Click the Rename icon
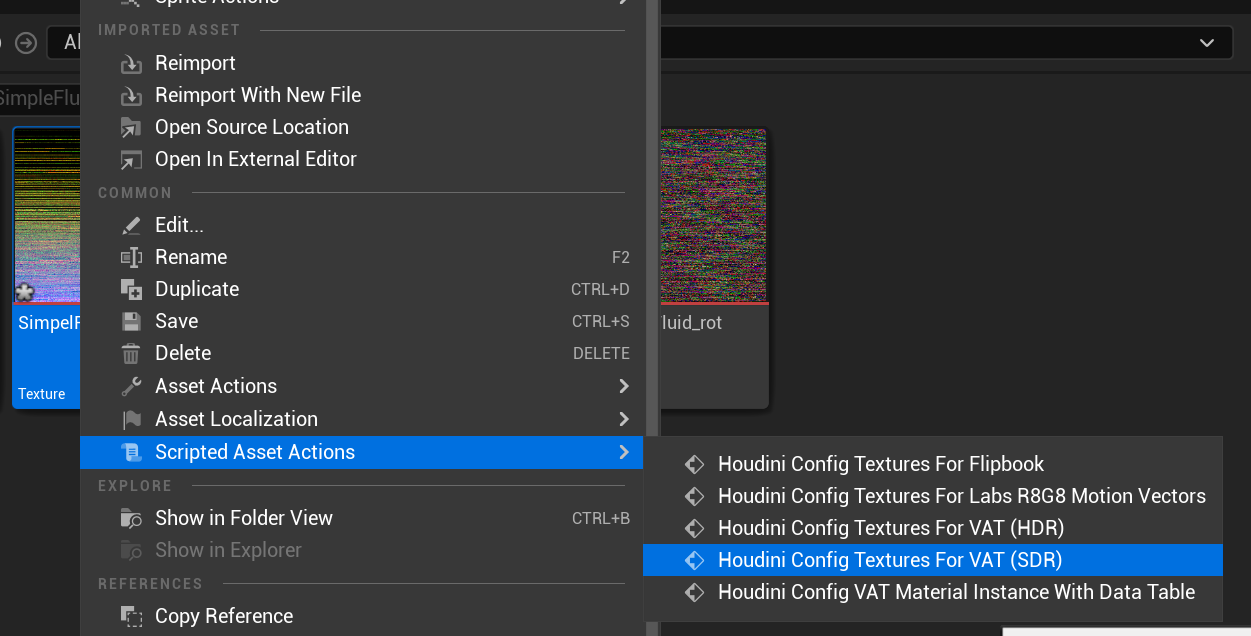 [x=131, y=258]
